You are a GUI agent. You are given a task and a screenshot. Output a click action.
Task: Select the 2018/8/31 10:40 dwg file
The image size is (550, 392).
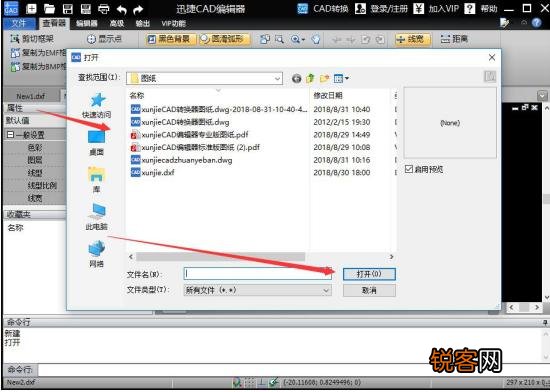[219, 109]
